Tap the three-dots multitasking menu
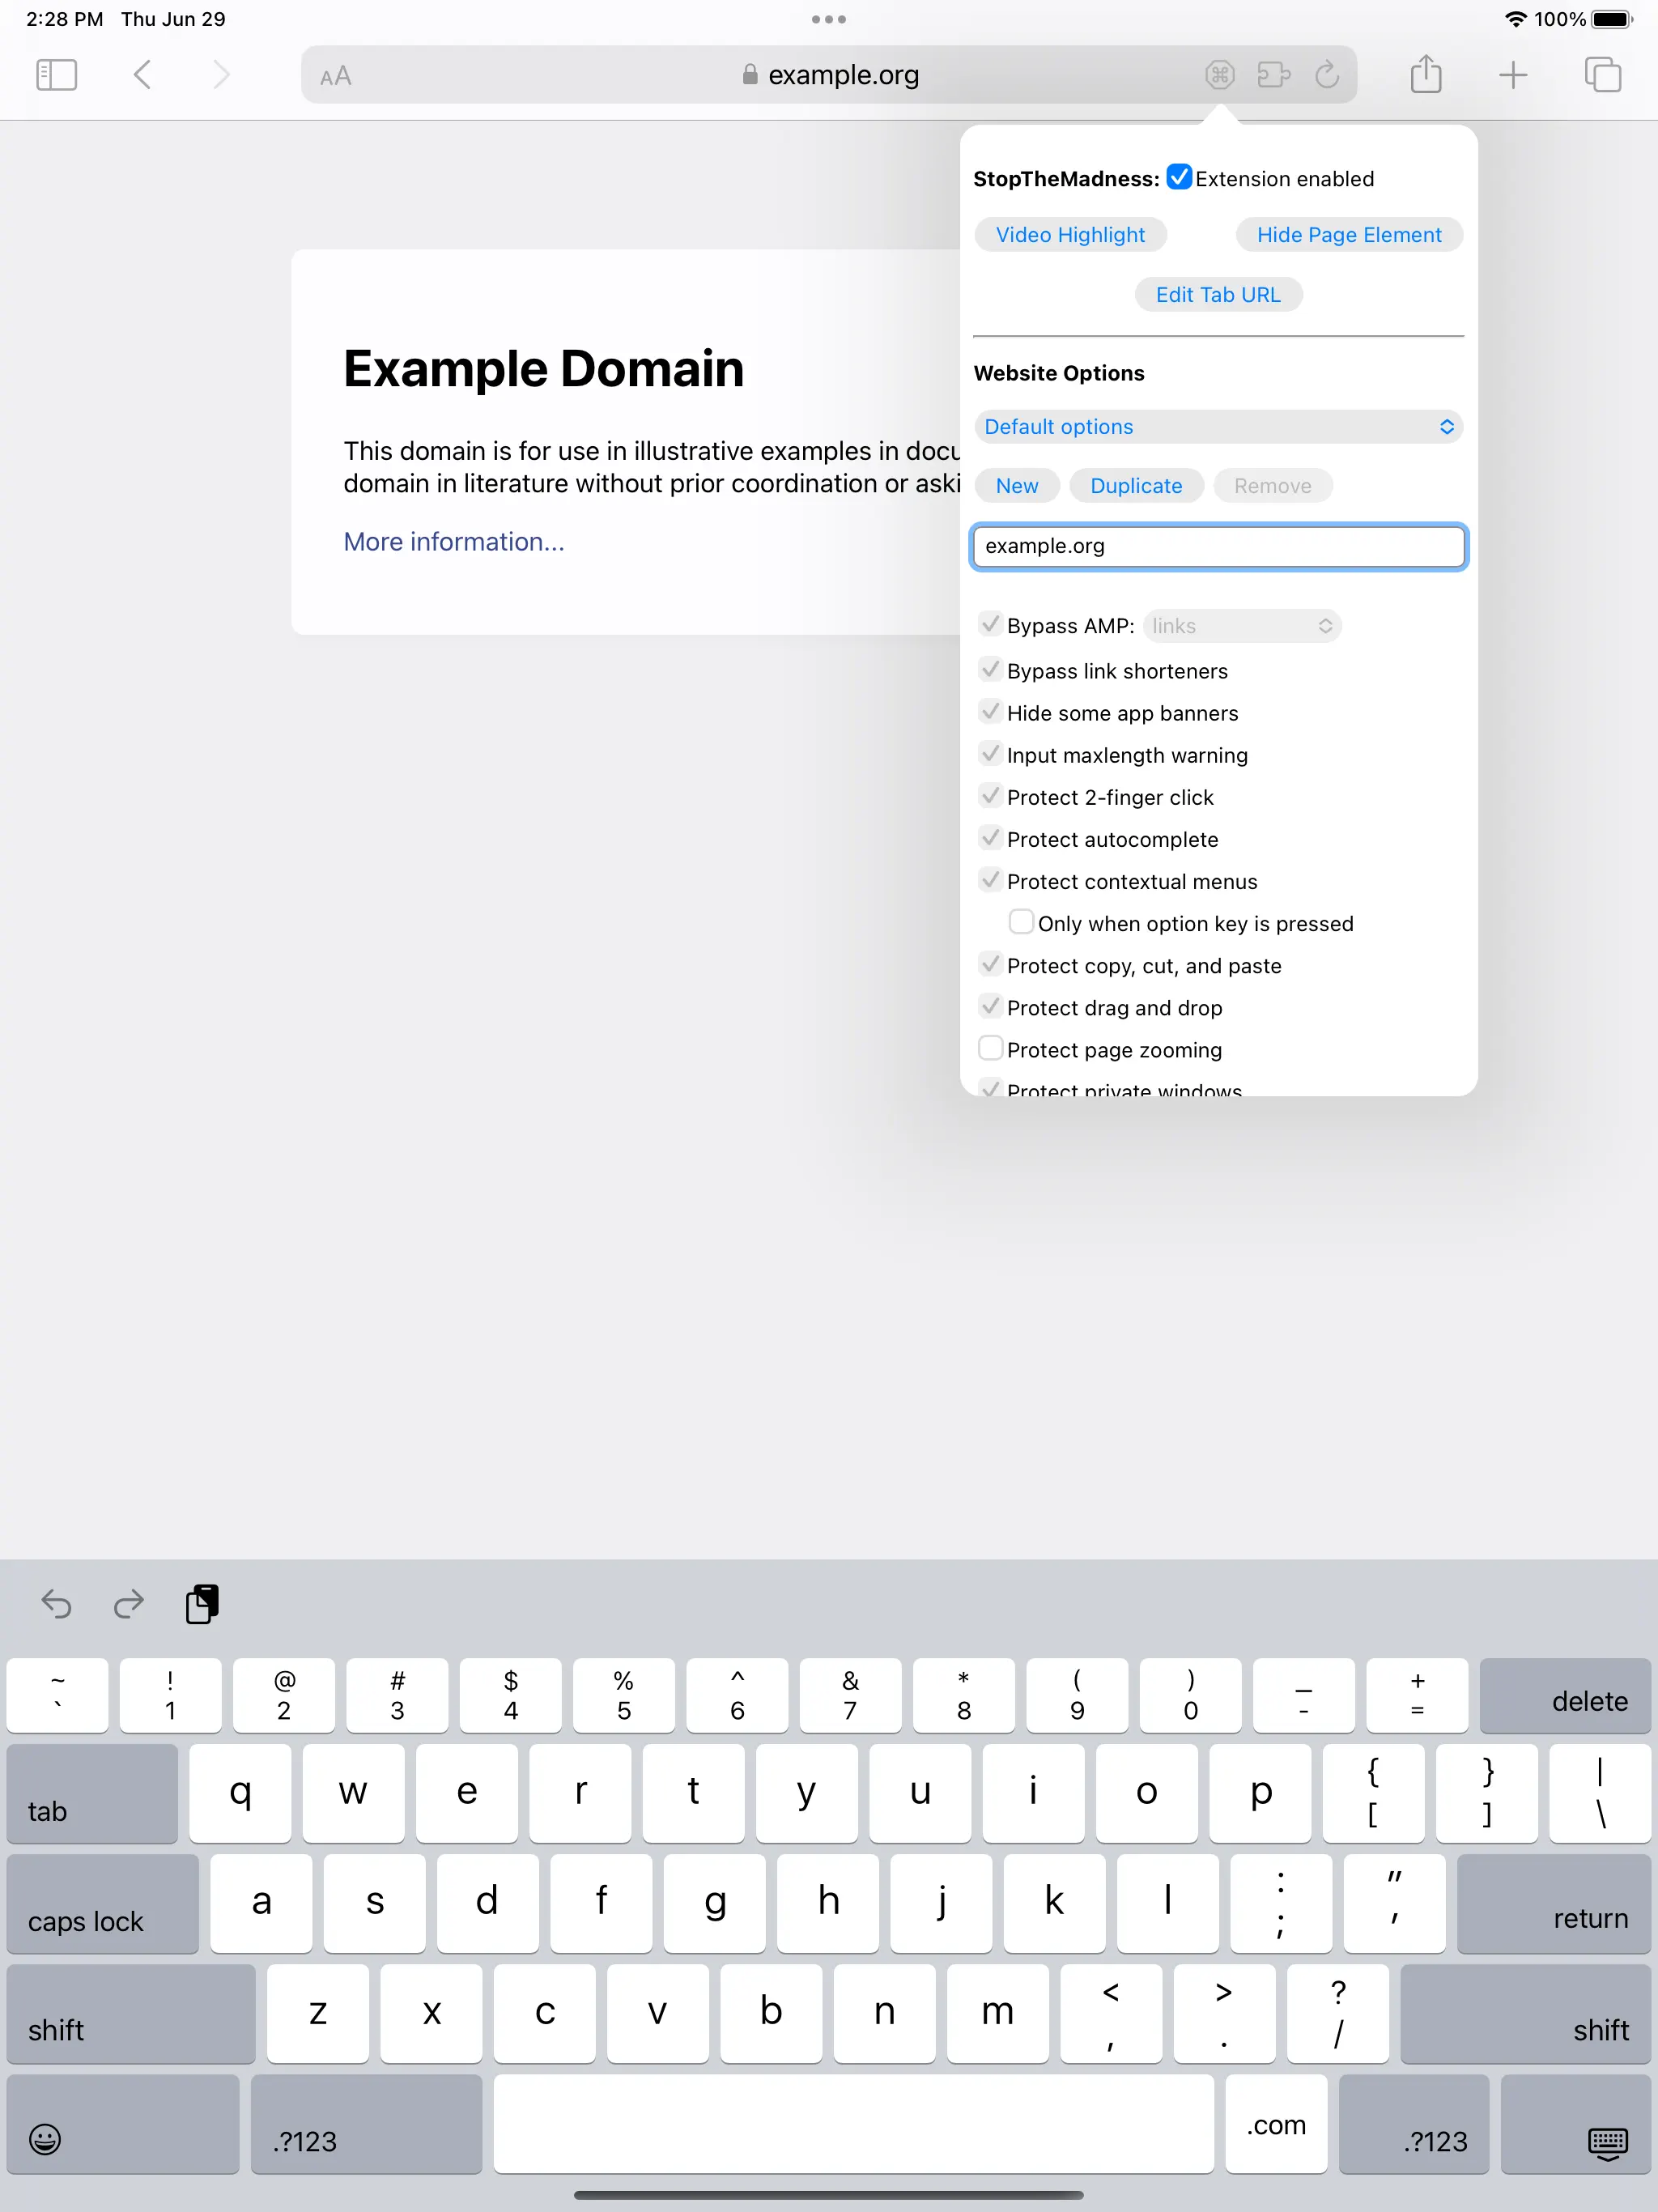The height and width of the screenshot is (2212, 1658). point(828,19)
